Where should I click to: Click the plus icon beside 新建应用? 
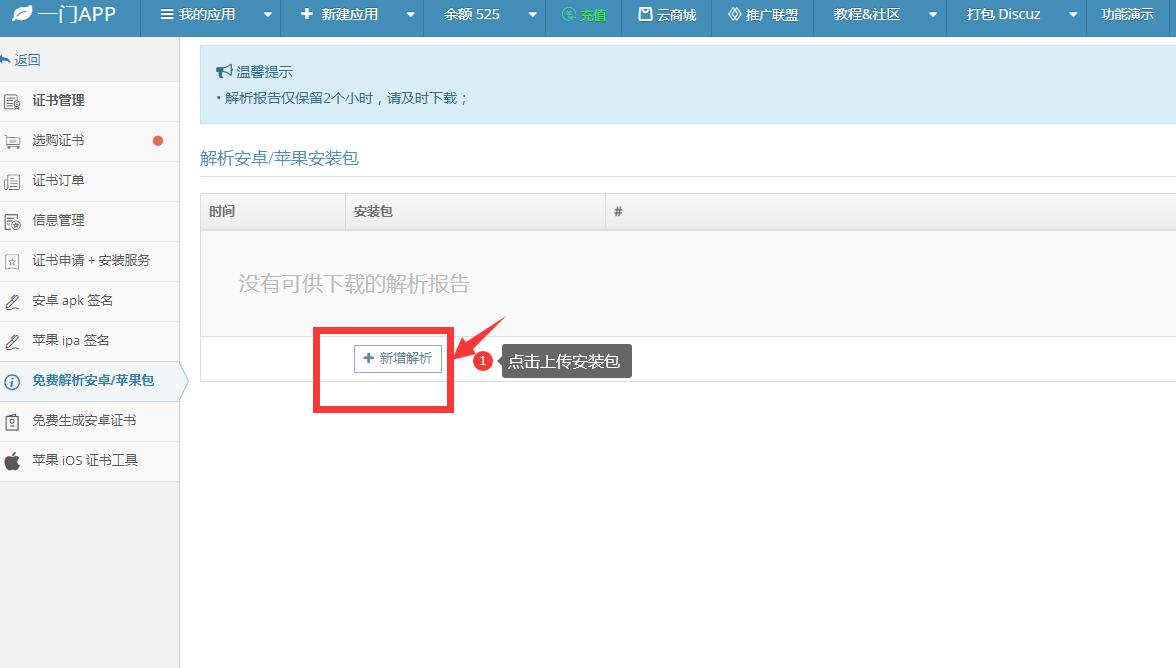(x=306, y=14)
